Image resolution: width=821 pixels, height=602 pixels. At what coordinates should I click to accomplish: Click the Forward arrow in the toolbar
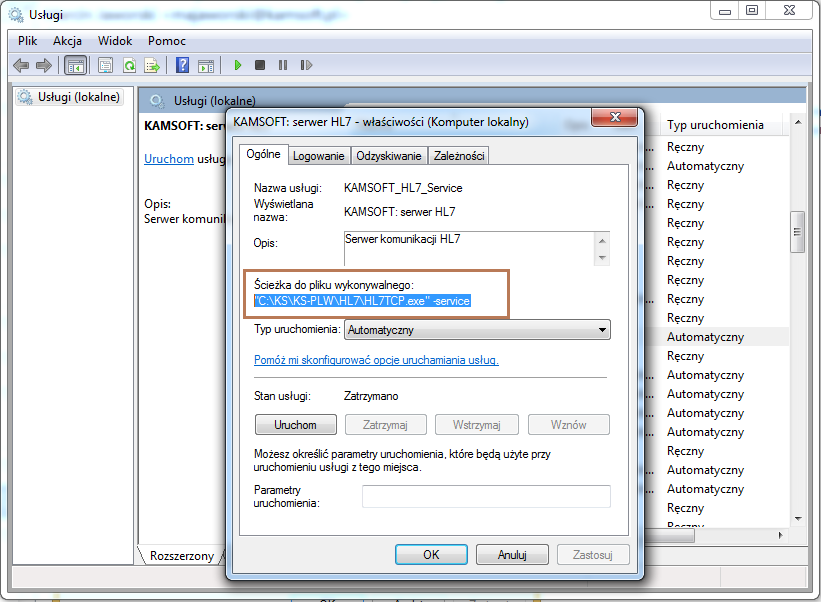[x=44, y=65]
